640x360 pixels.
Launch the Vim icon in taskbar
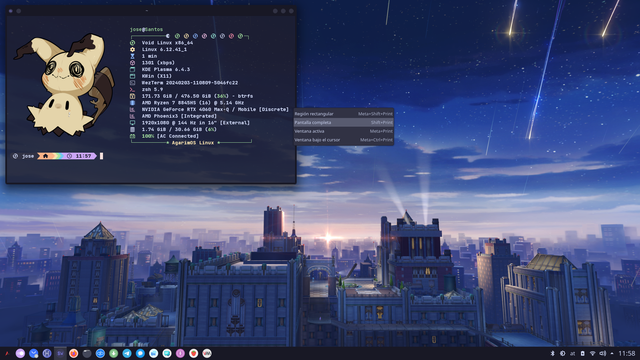(x=207, y=353)
